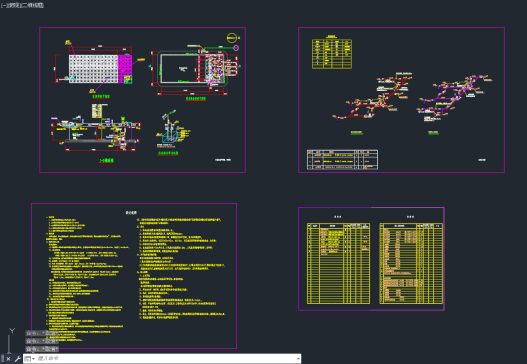527x364 pixels.
Task: Open command line customize wrench menu
Action: pyautogui.click(x=17, y=359)
